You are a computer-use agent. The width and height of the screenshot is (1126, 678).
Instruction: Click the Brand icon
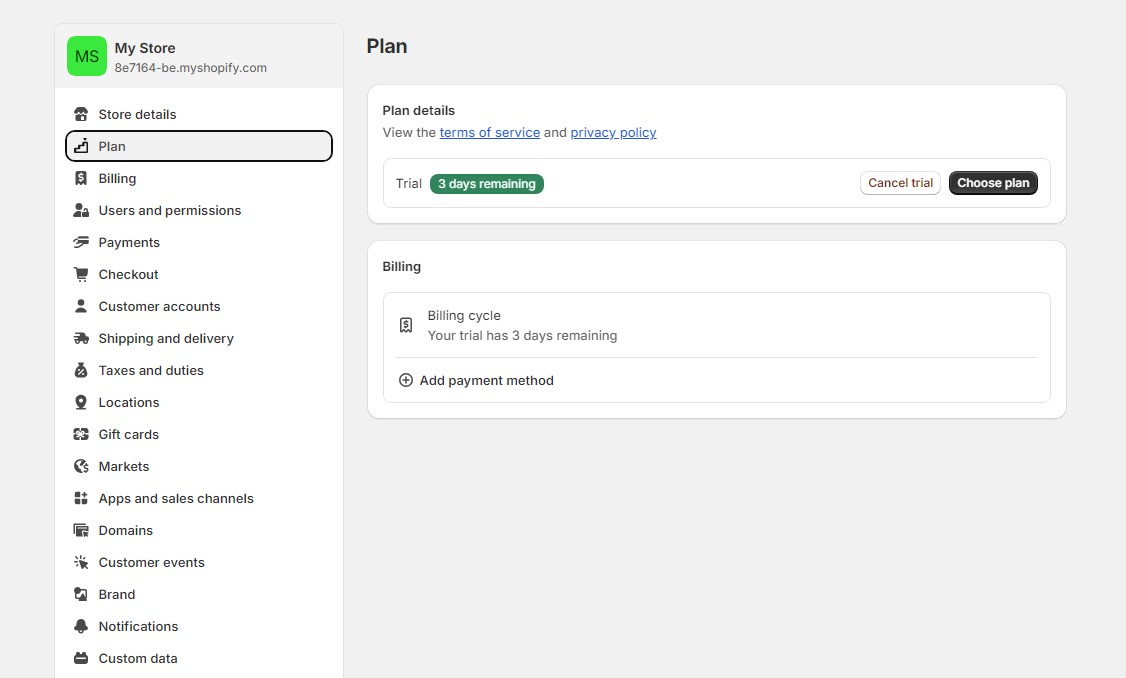pyautogui.click(x=81, y=594)
